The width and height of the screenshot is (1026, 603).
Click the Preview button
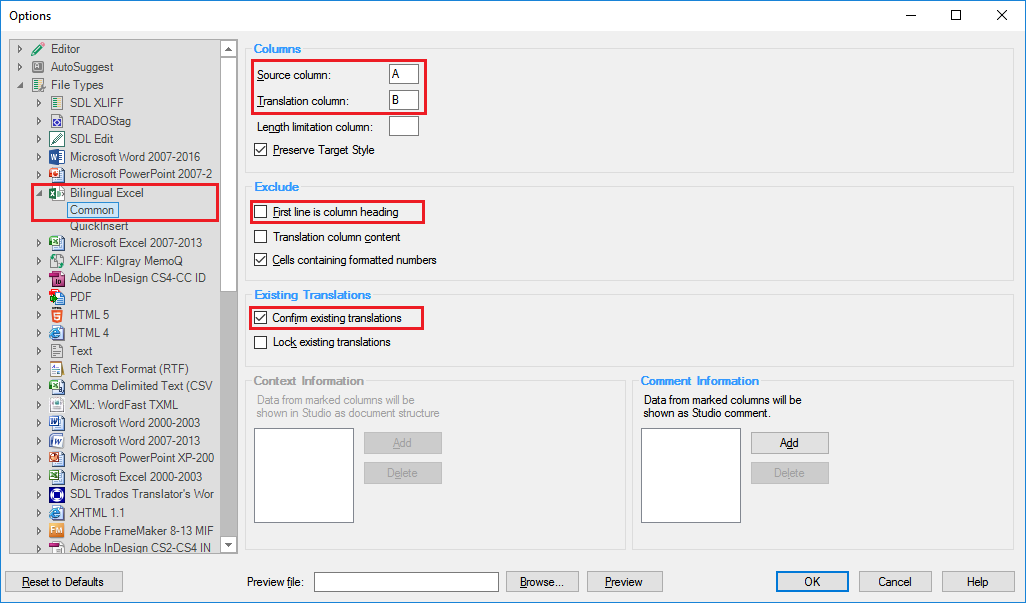(624, 581)
